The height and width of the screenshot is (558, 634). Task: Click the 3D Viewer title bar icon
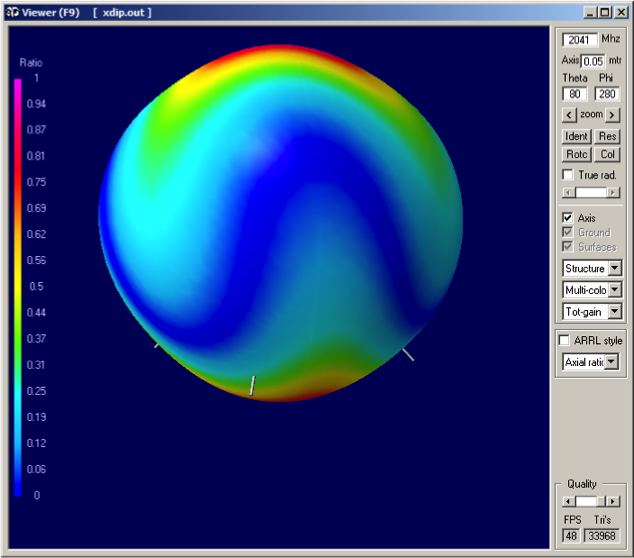13,12
